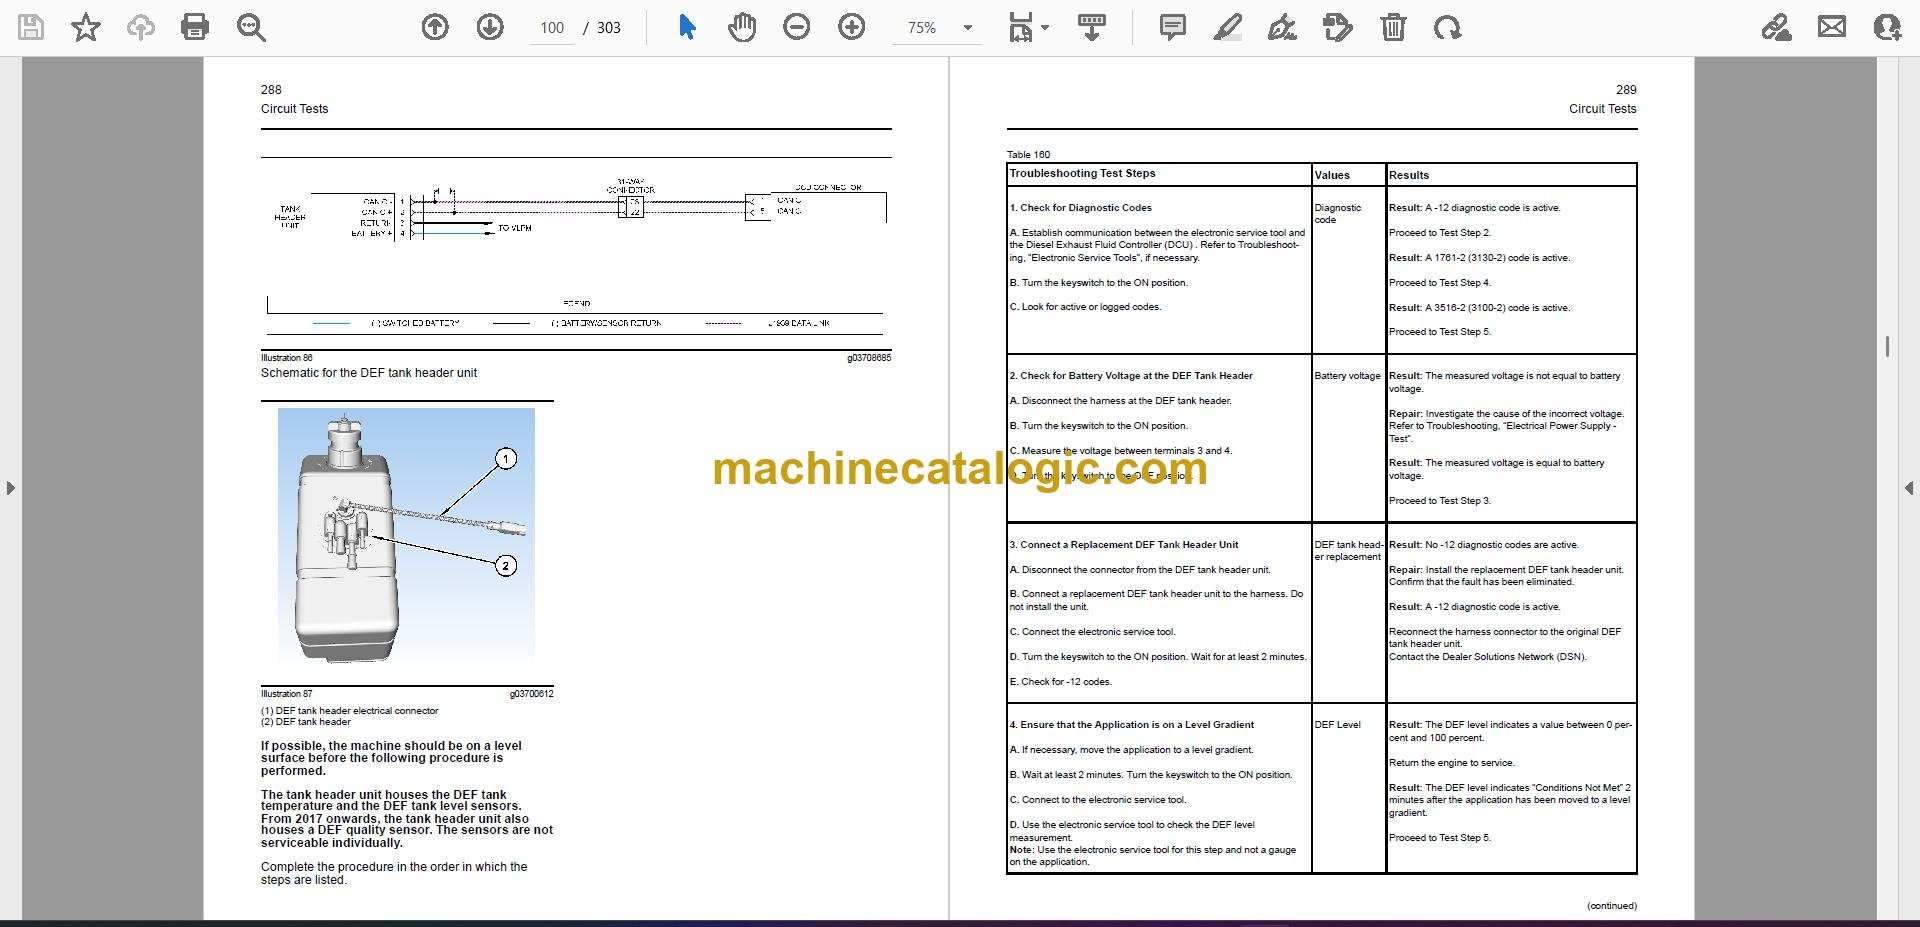This screenshot has height=927, width=1920.
Task: Expand the left navigation pane arrow
Action: (x=11, y=488)
